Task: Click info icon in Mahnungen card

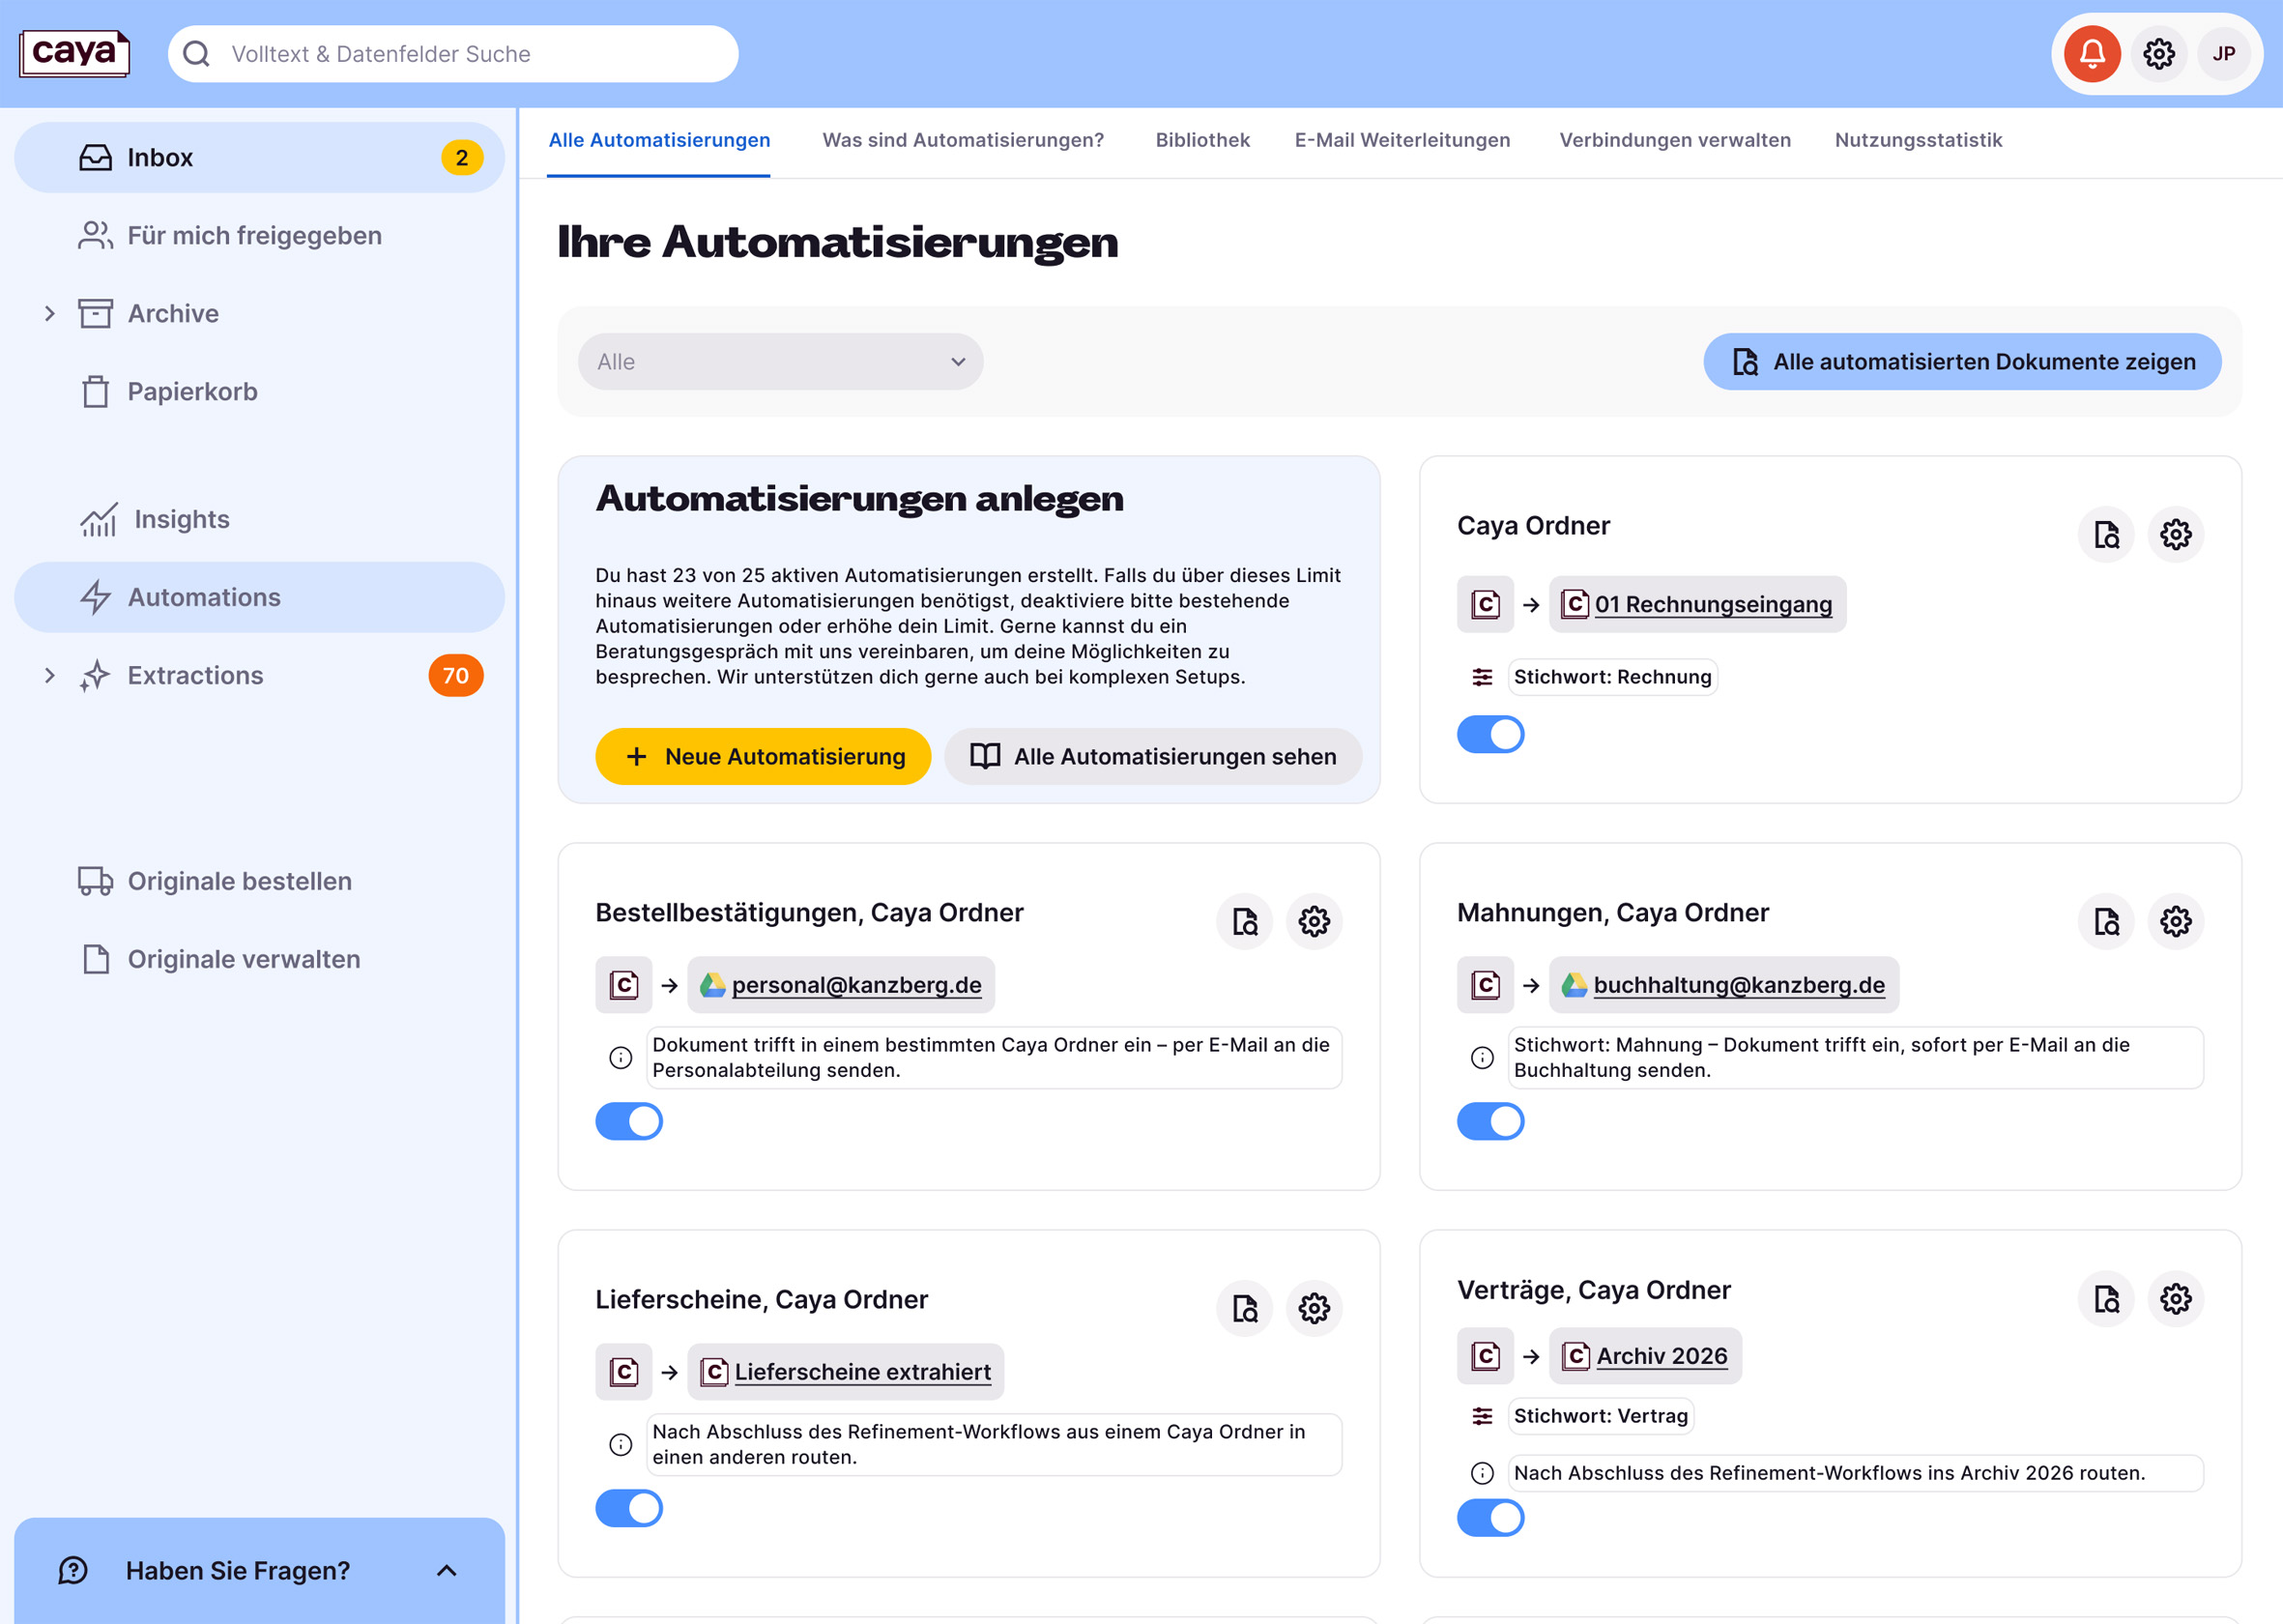Action: (1482, 1057)
